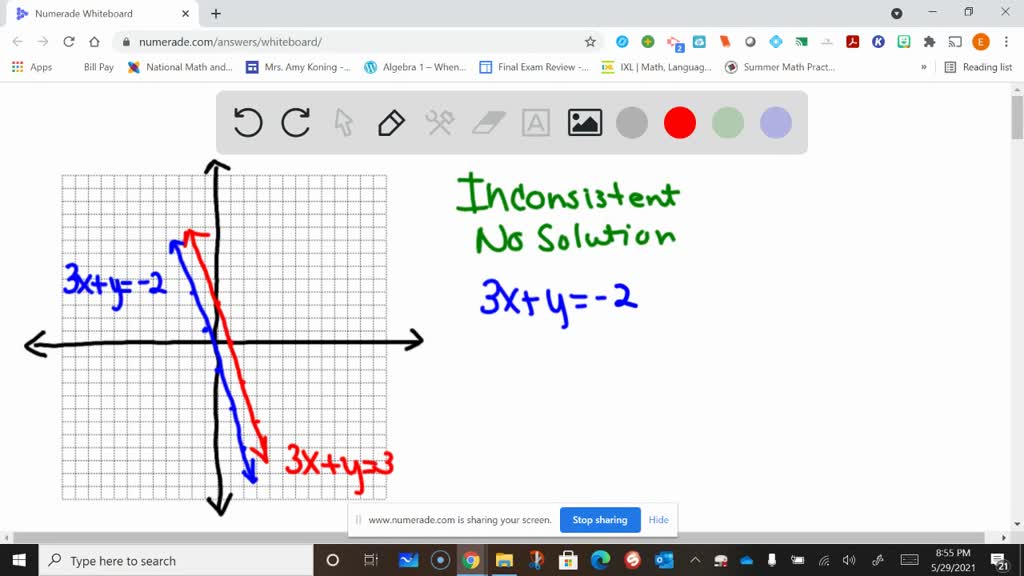Click the redo arrow in whiteboard toolbar
The height and width of the screenshot is (576, 1024).
point(295,123)
